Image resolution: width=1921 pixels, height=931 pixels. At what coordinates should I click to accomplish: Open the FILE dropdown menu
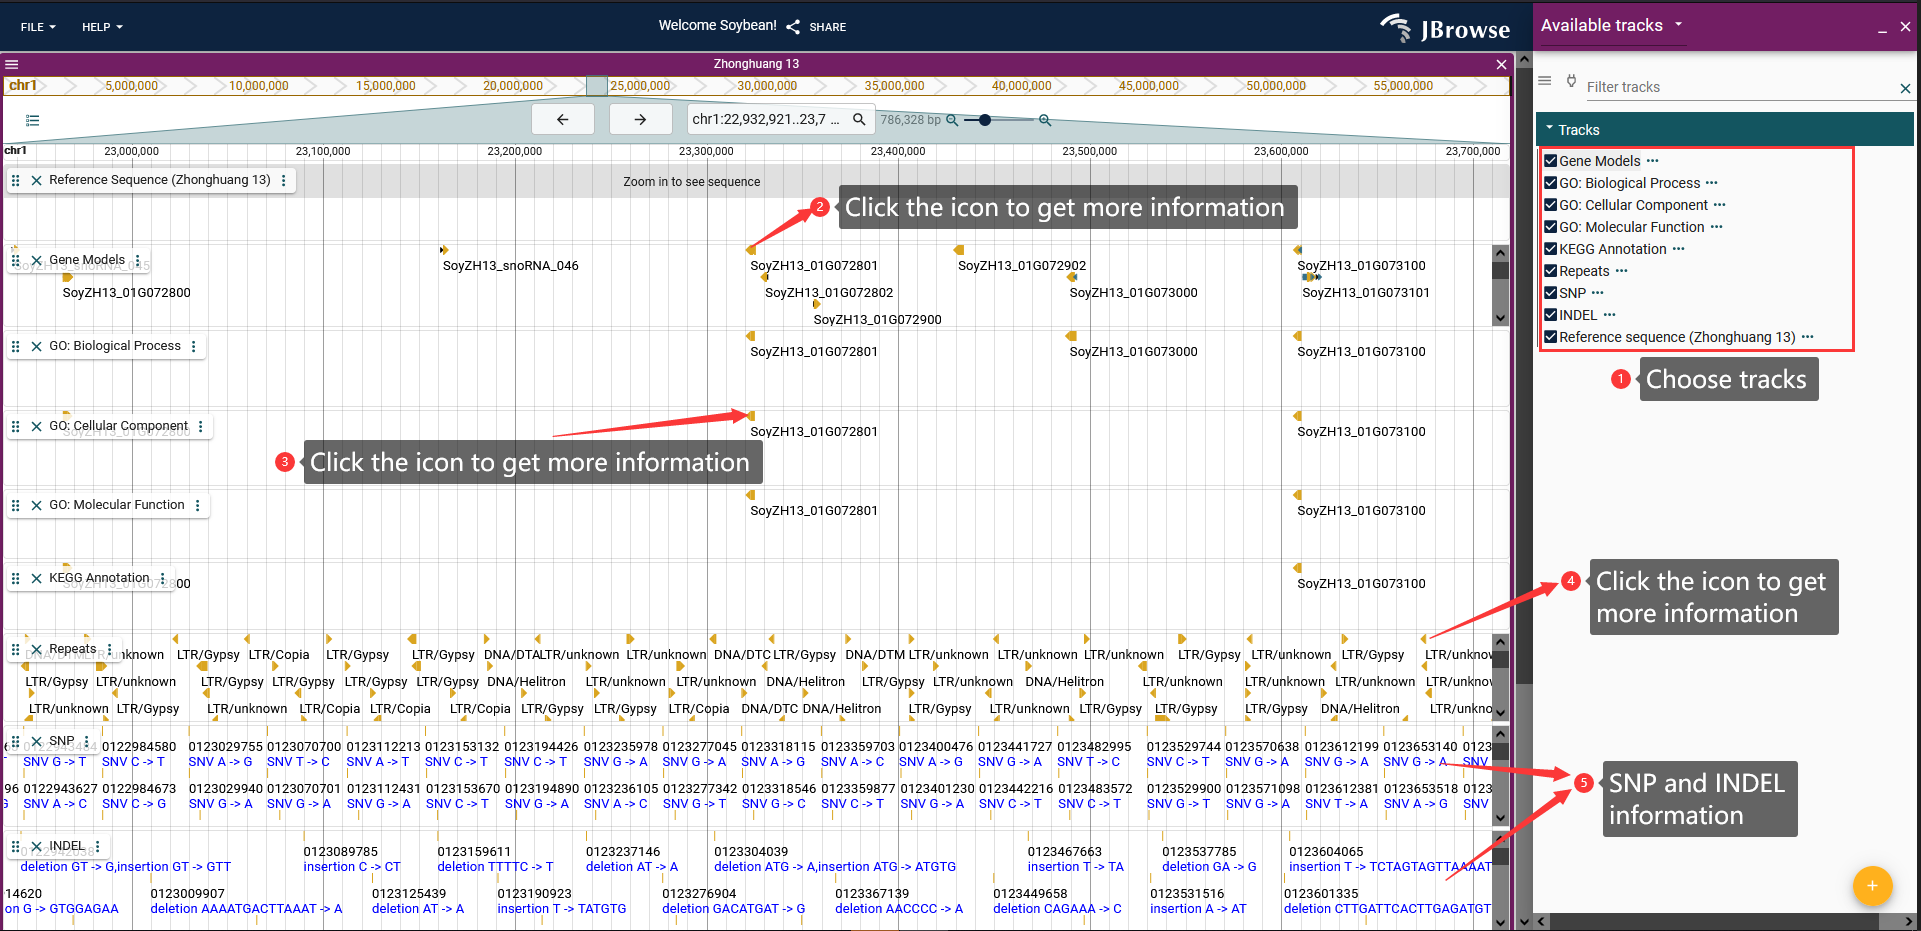pyautogui.click(x=38, y=27)
